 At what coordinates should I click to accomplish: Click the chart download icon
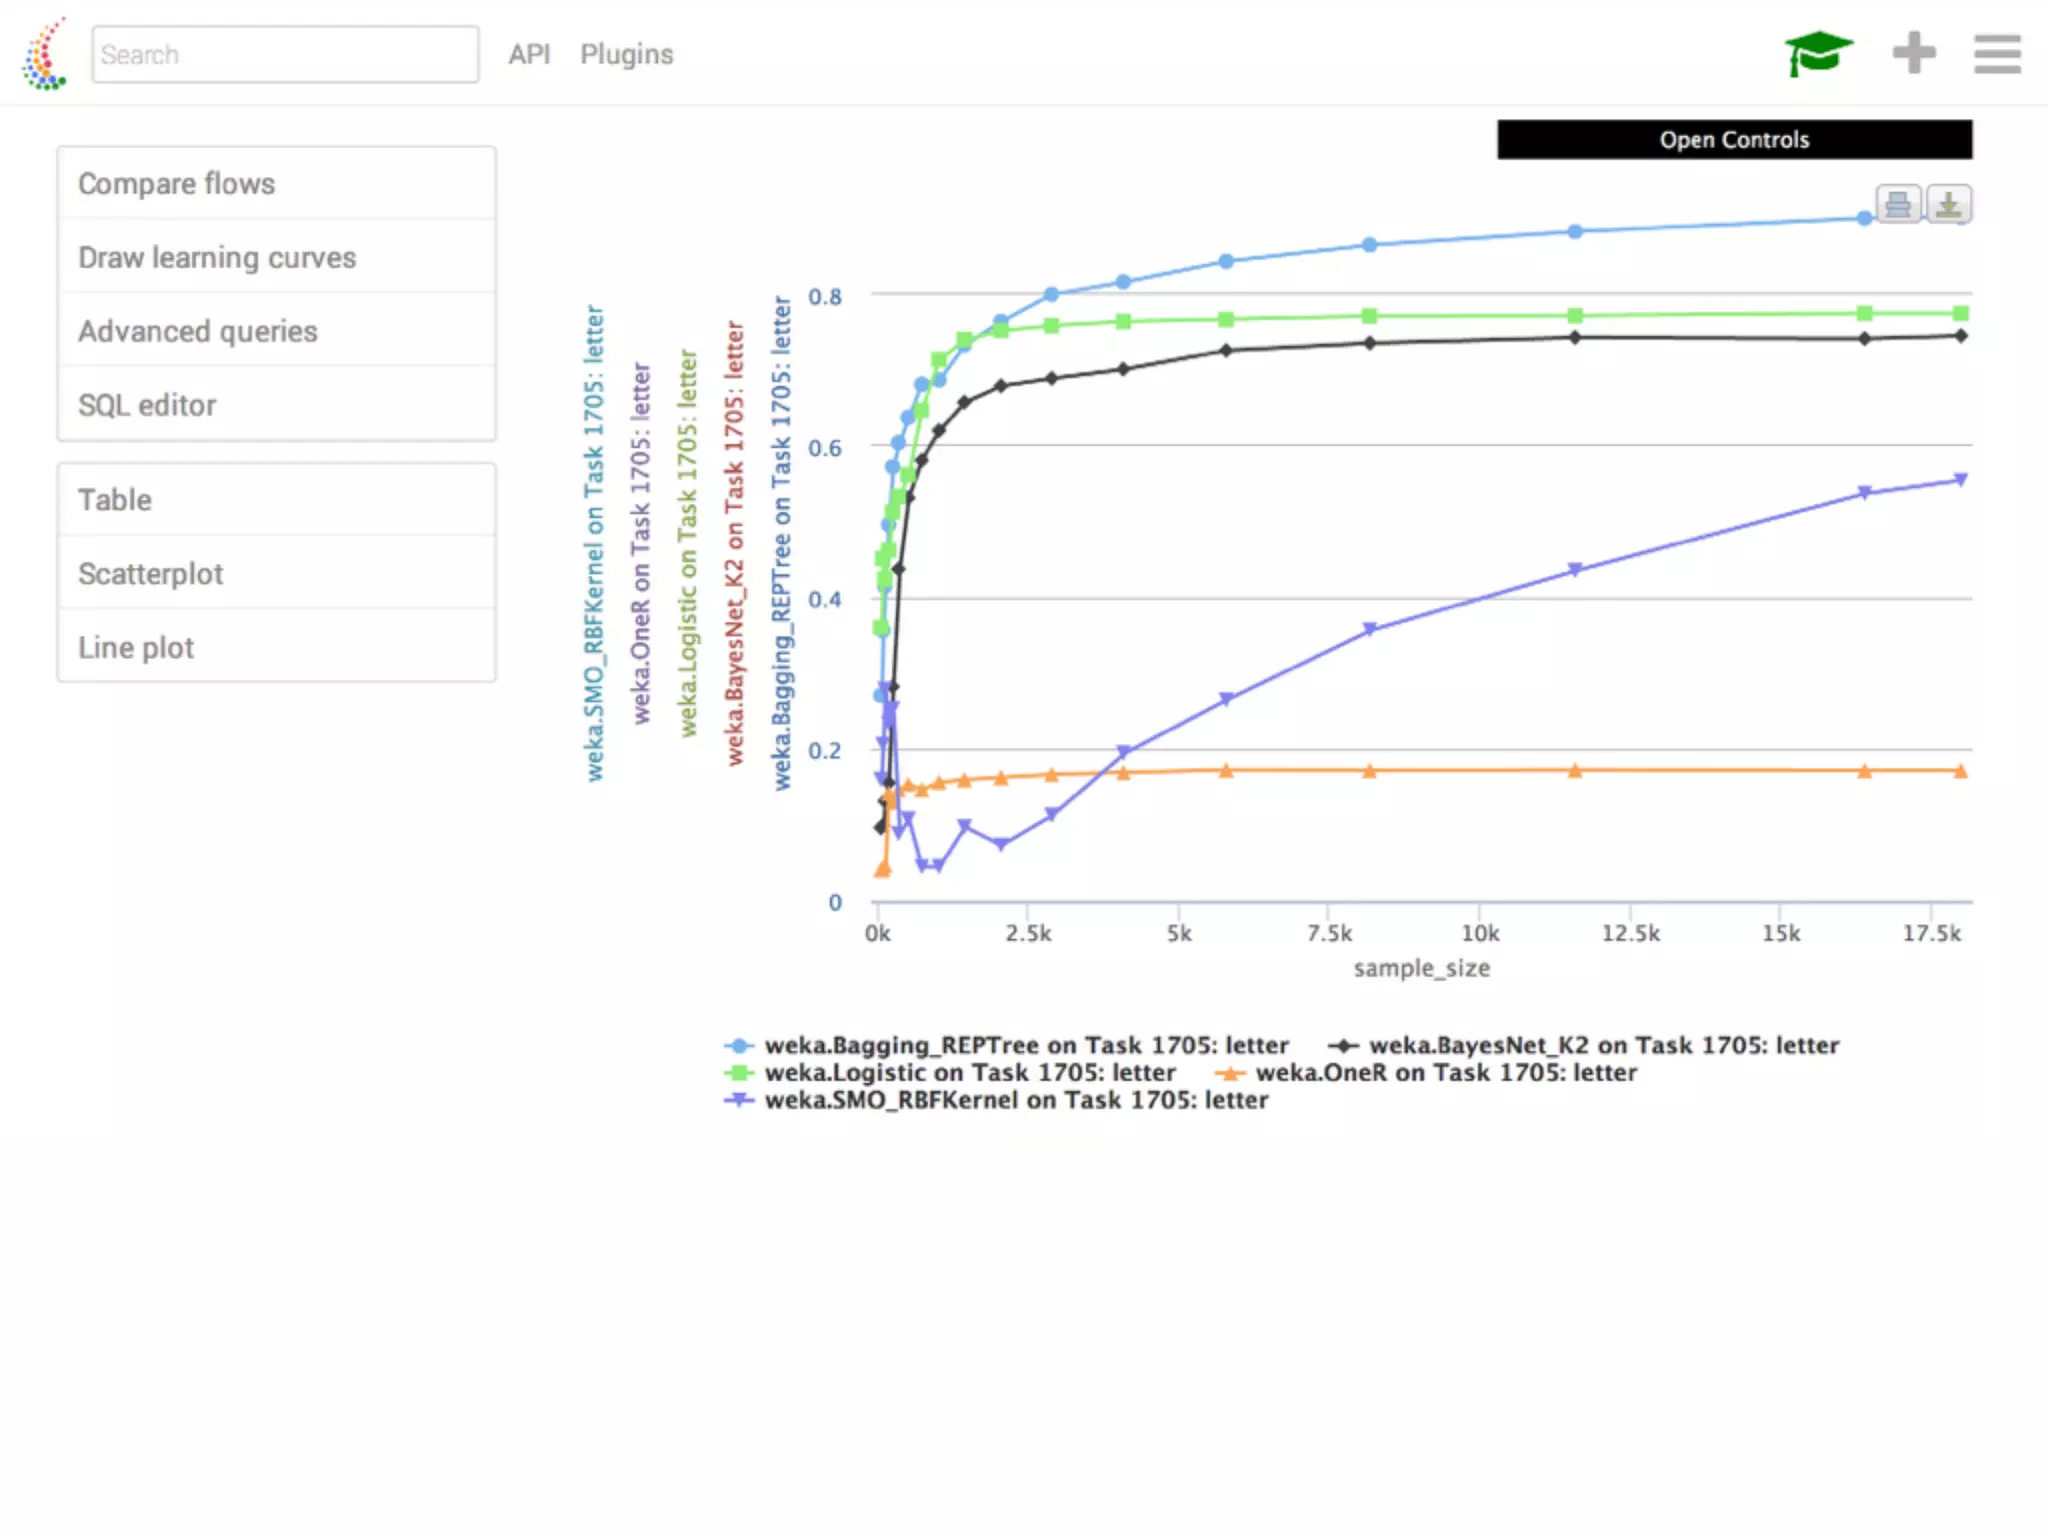[1948, 205]
